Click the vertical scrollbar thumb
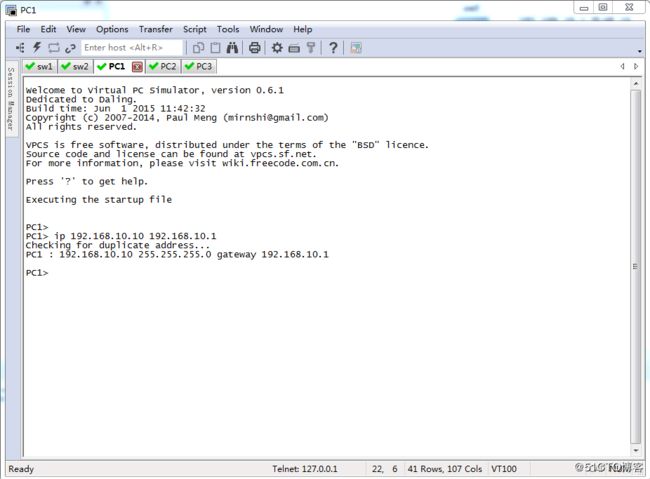Screen dimensions: 650x479 [x=635, y=266]
